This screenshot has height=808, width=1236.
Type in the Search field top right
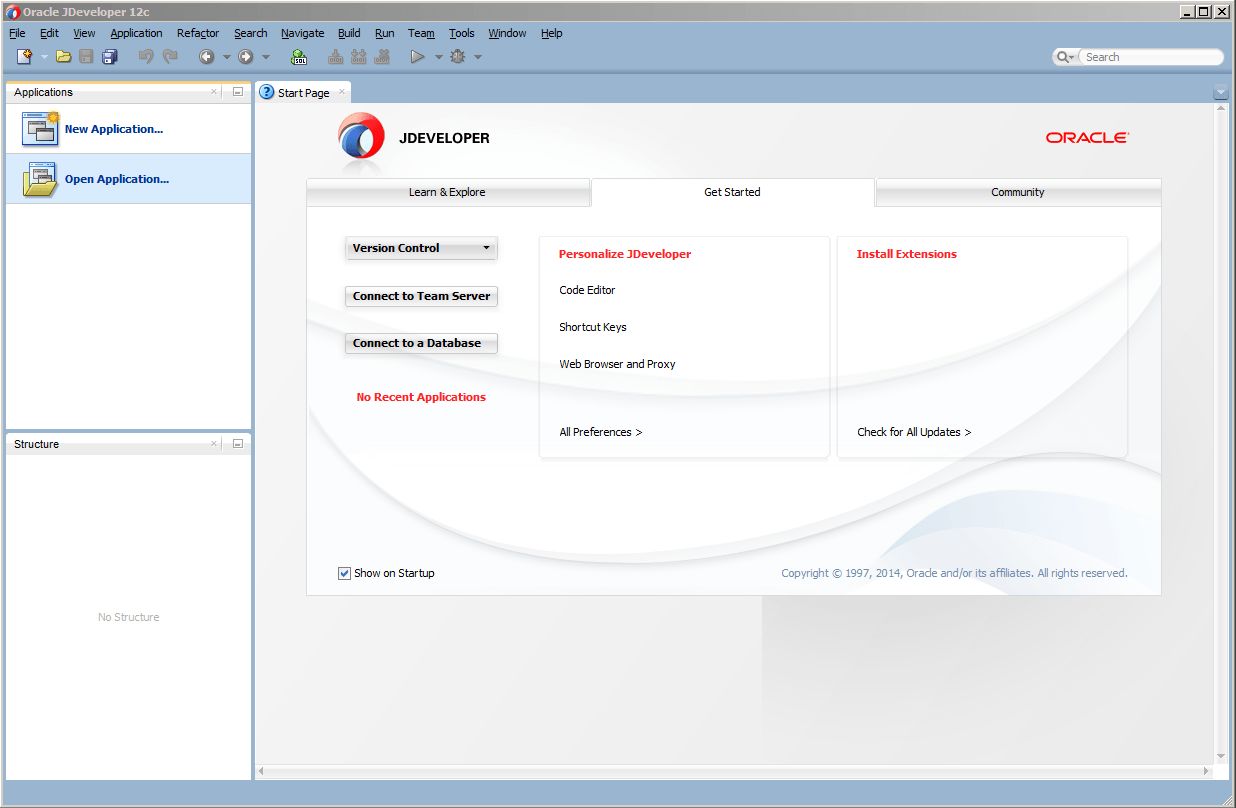1148,56
